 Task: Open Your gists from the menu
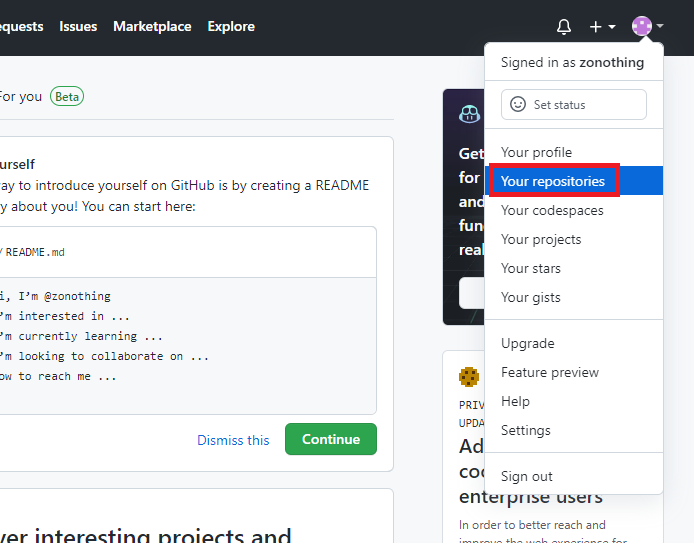click(574, 297)
